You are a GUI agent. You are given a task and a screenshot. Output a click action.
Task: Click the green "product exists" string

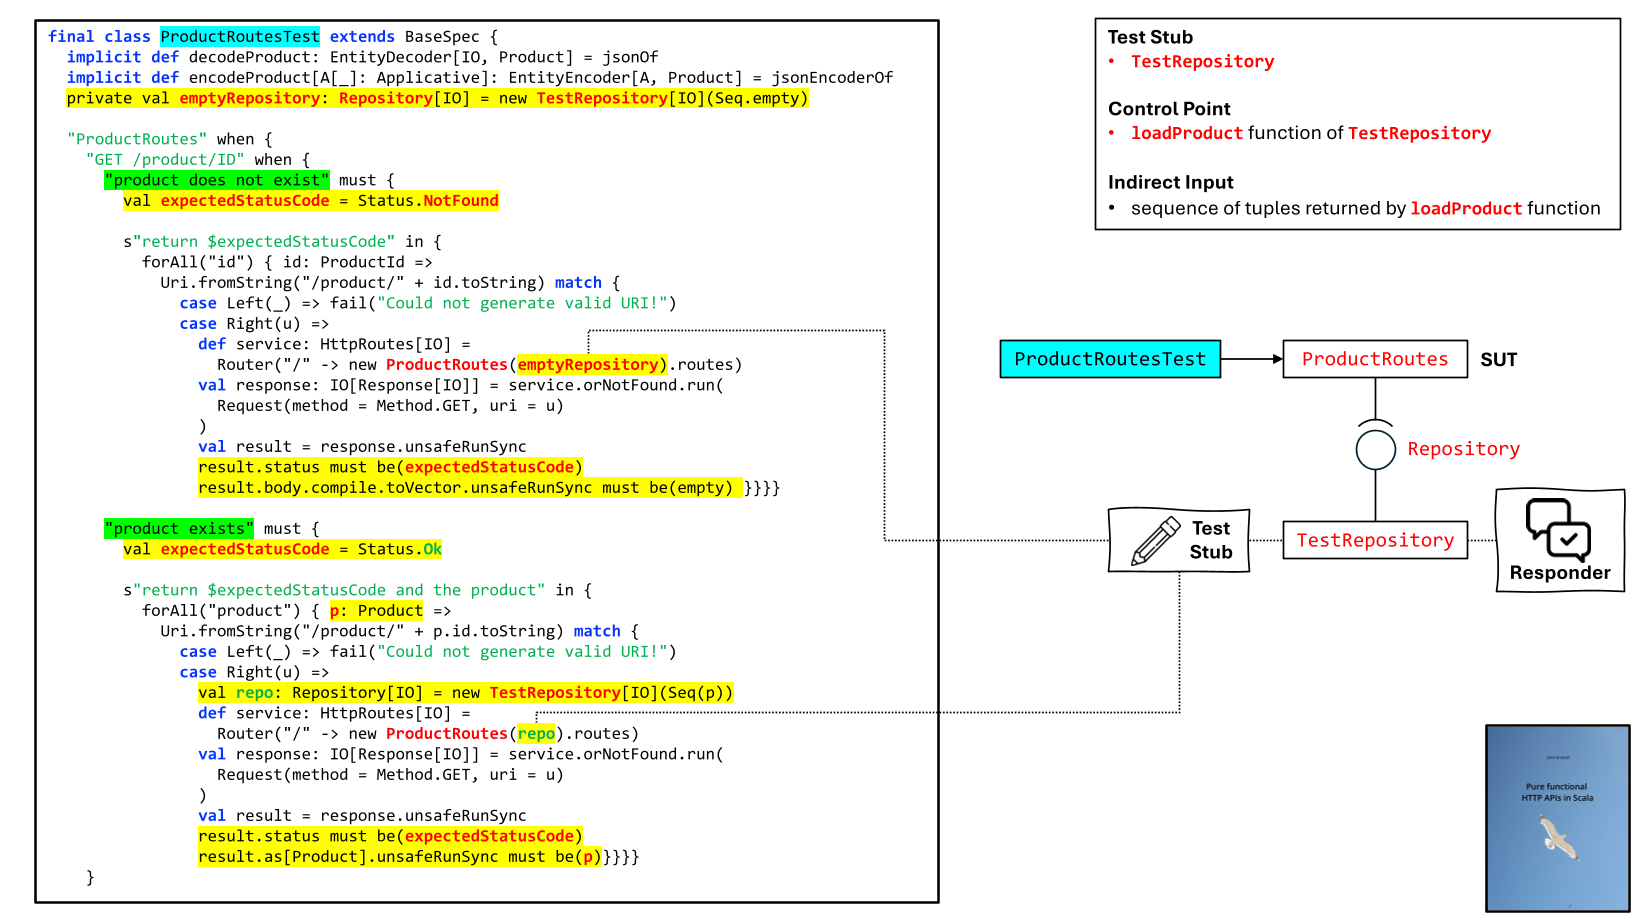[x=179, y=528]
